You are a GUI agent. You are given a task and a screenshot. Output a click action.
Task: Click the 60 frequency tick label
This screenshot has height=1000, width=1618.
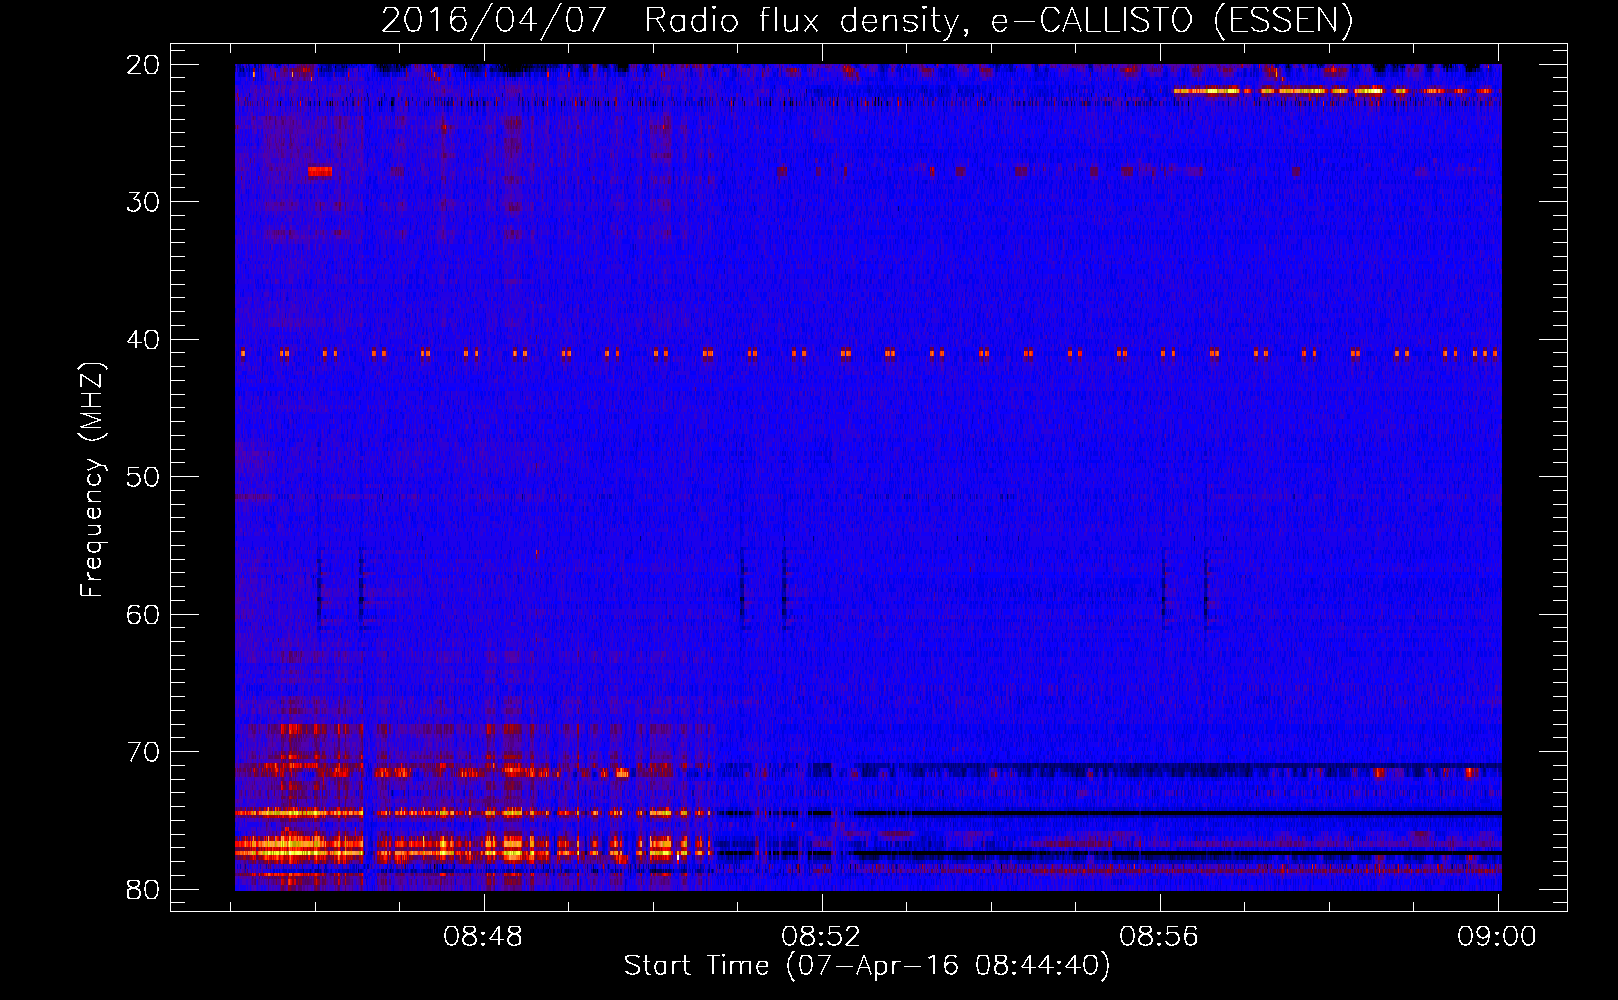[x=144, y=614]
